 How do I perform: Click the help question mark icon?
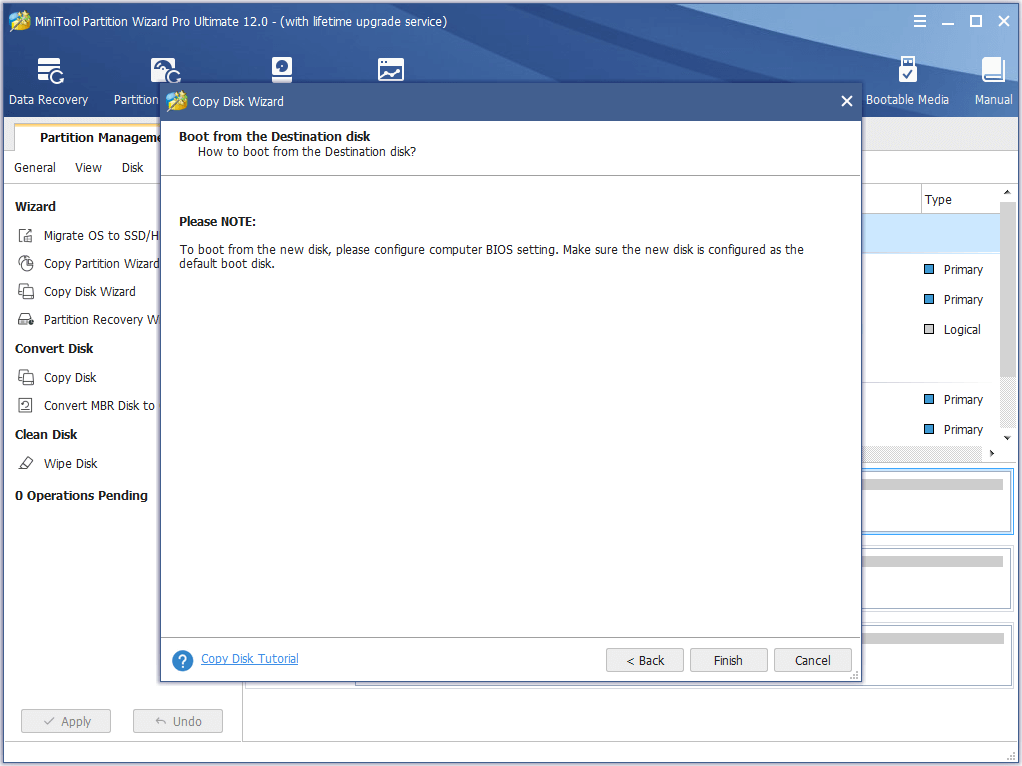(x=182, y=660)
